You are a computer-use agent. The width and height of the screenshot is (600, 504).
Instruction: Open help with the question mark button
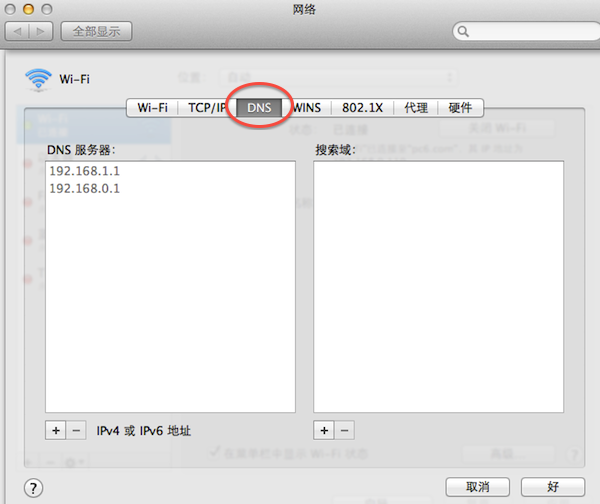pyautogui.click(x=33, y=488)
